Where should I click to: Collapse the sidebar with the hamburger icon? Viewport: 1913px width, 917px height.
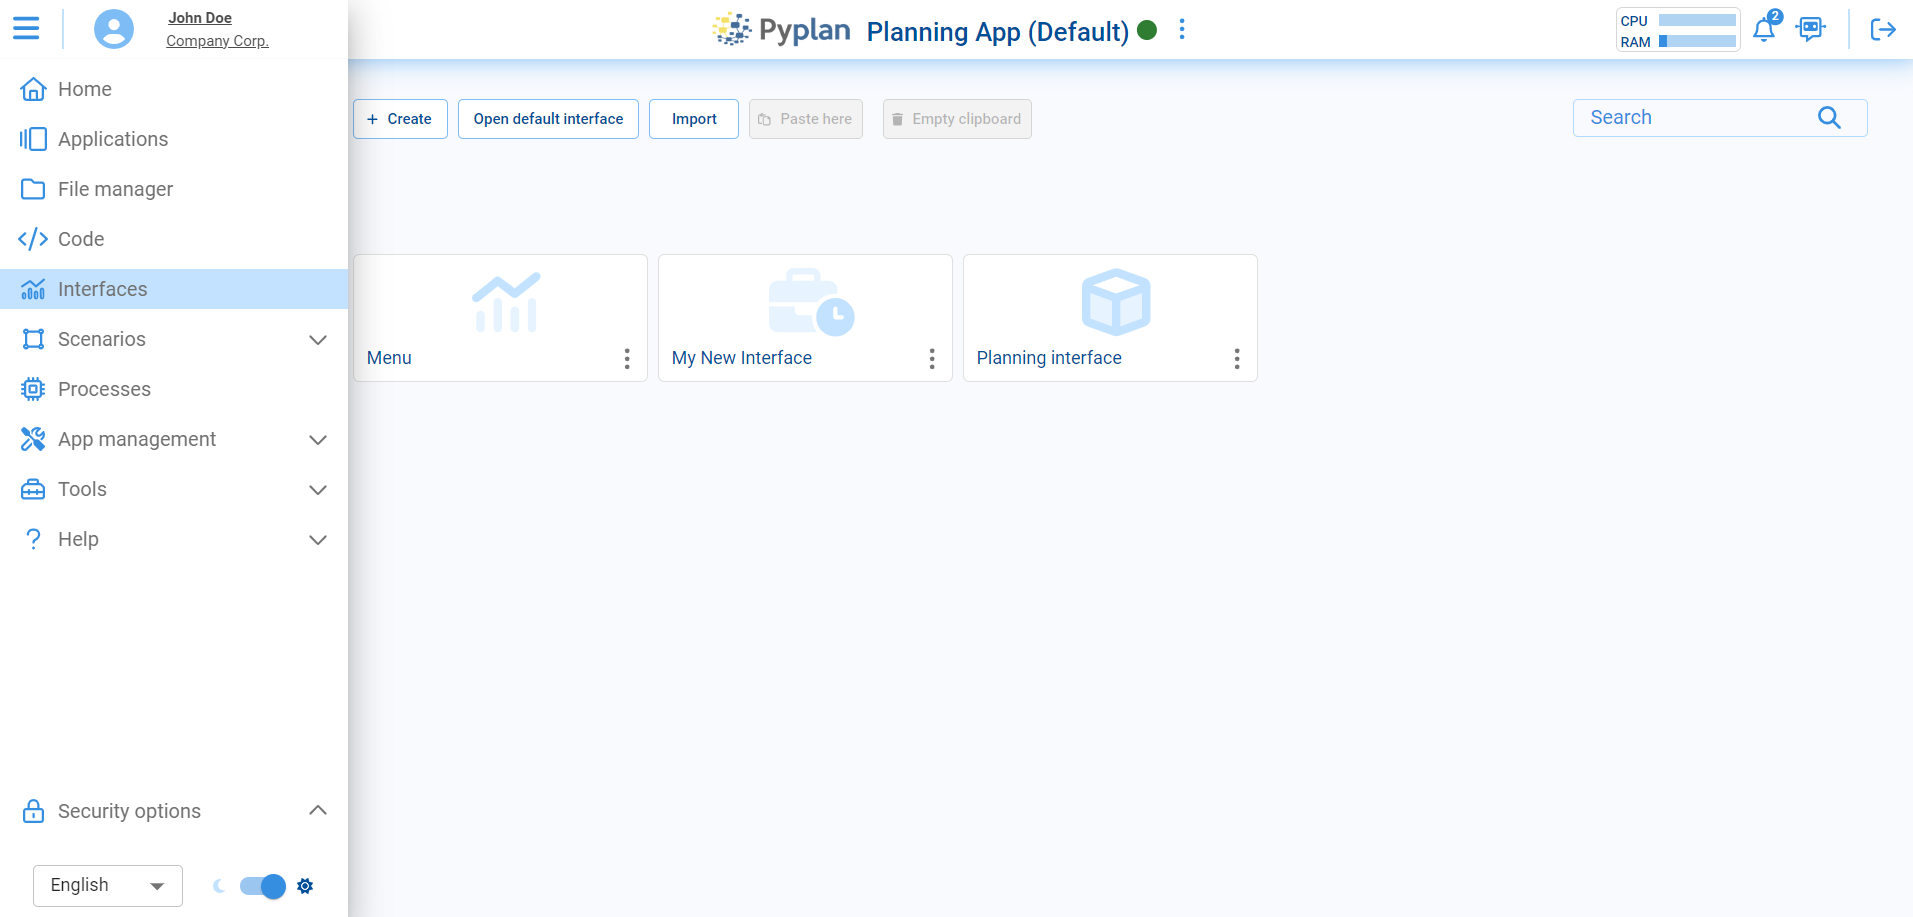27,28
